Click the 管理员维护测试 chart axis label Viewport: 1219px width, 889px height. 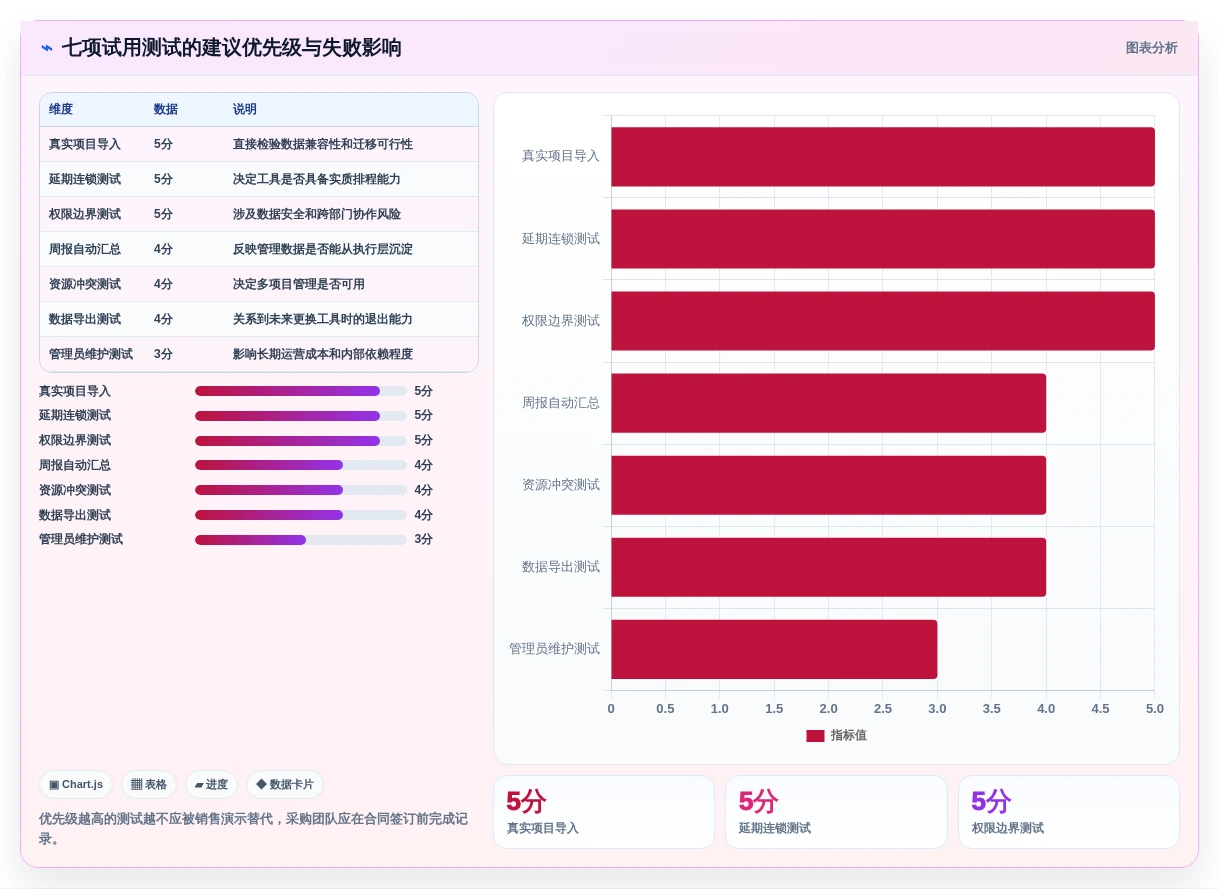click(554, 649)
